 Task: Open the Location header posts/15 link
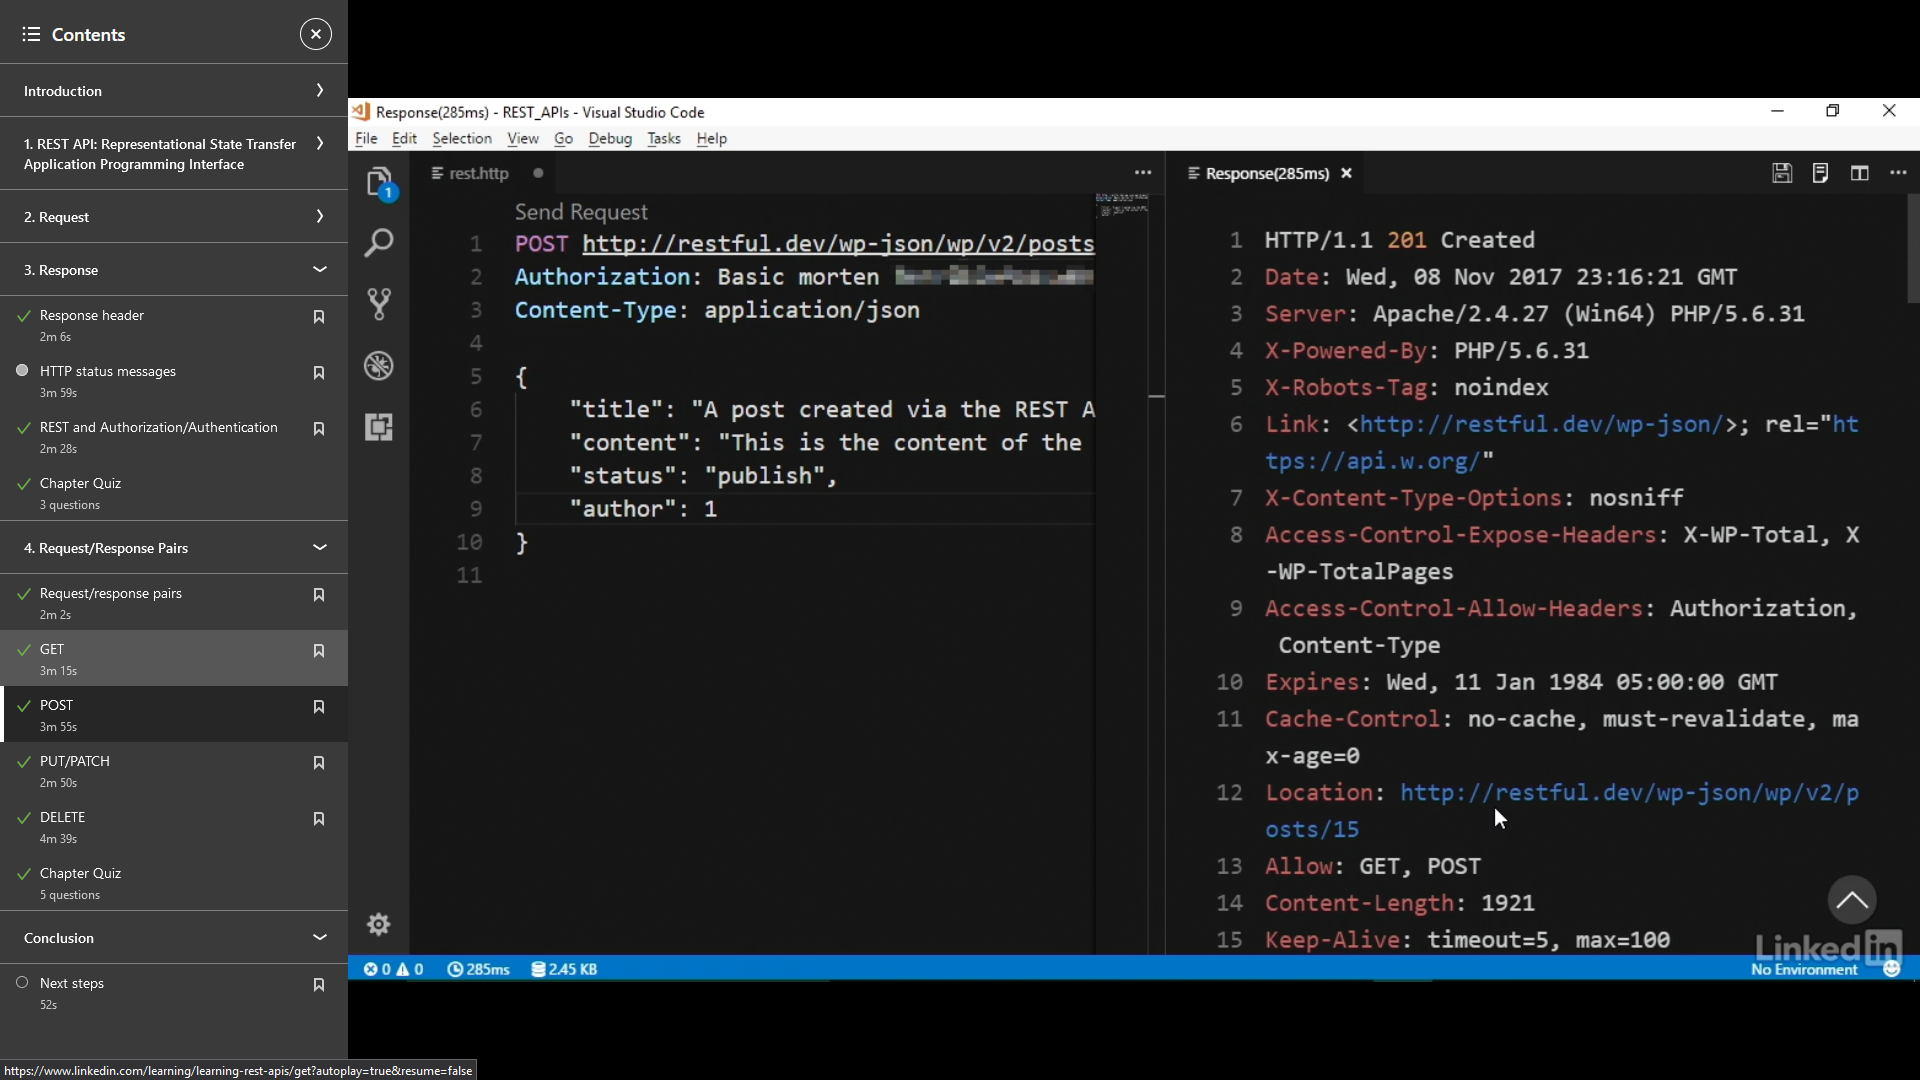(x=1562, y=811)
